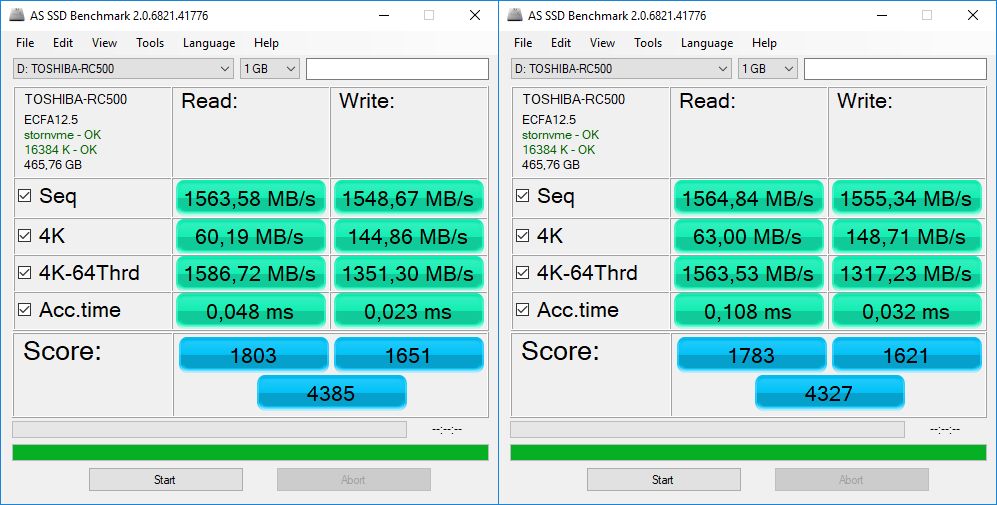Open 1 GB size dropdown in left window
This screenshot has width=997, height=505.
[x=270, y=69]
